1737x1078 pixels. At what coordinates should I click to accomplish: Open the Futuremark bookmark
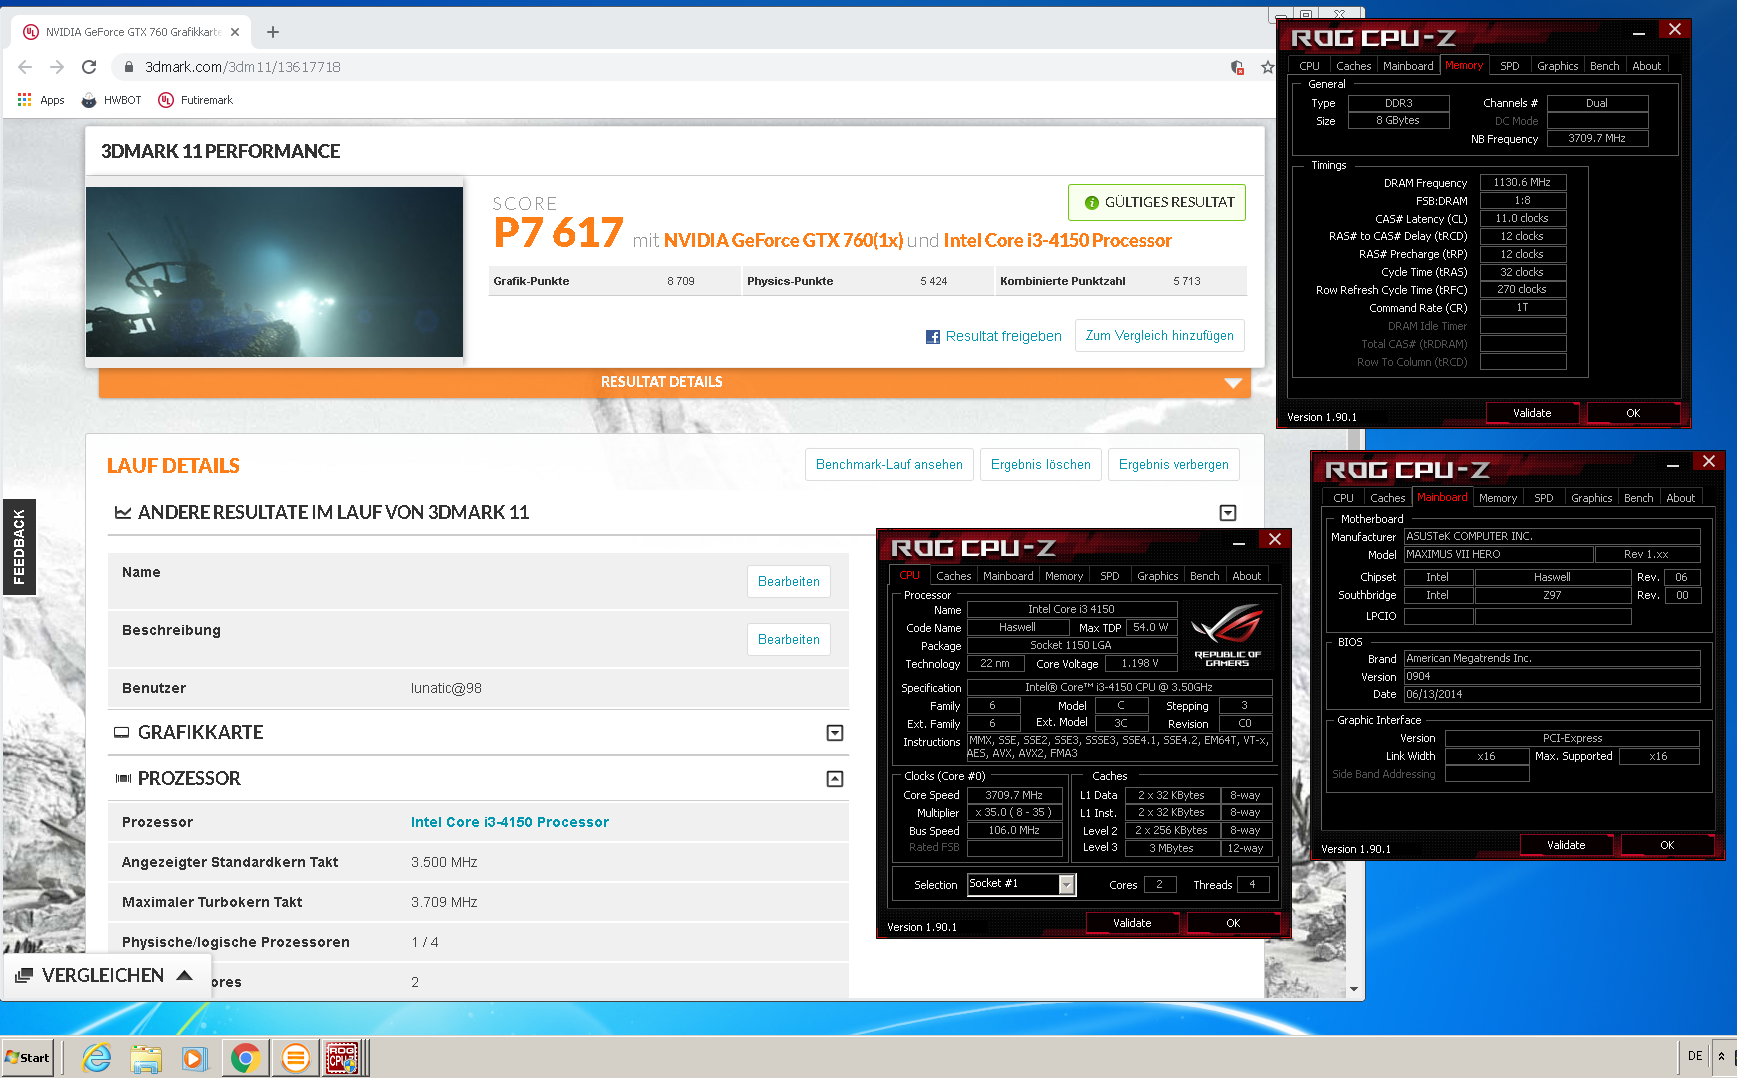point(195,100)
